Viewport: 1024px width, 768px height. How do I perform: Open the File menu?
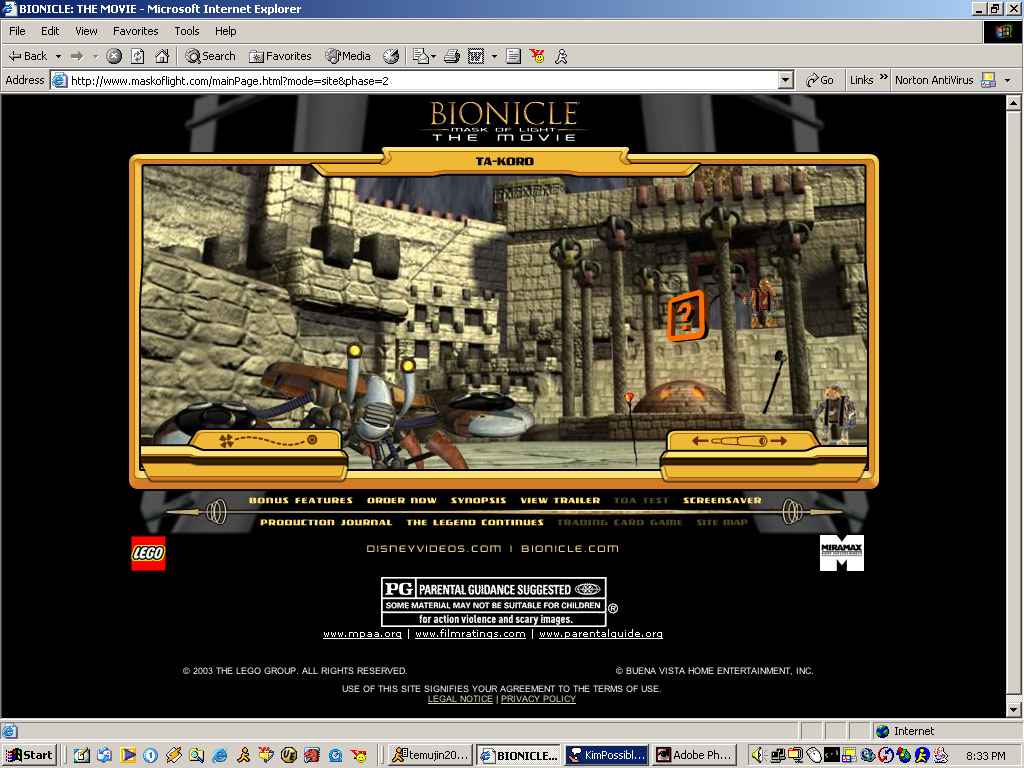pos(17,31)
